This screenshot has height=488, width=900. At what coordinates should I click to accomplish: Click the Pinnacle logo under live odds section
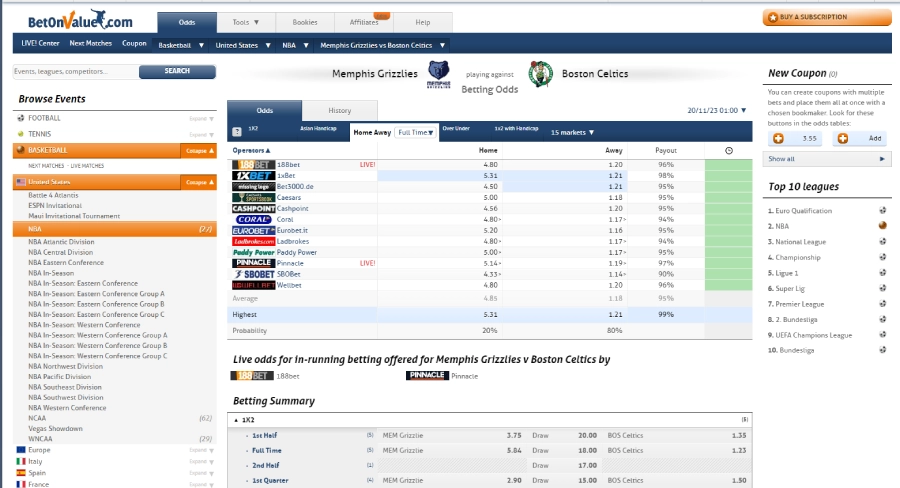tap(427, 375)
